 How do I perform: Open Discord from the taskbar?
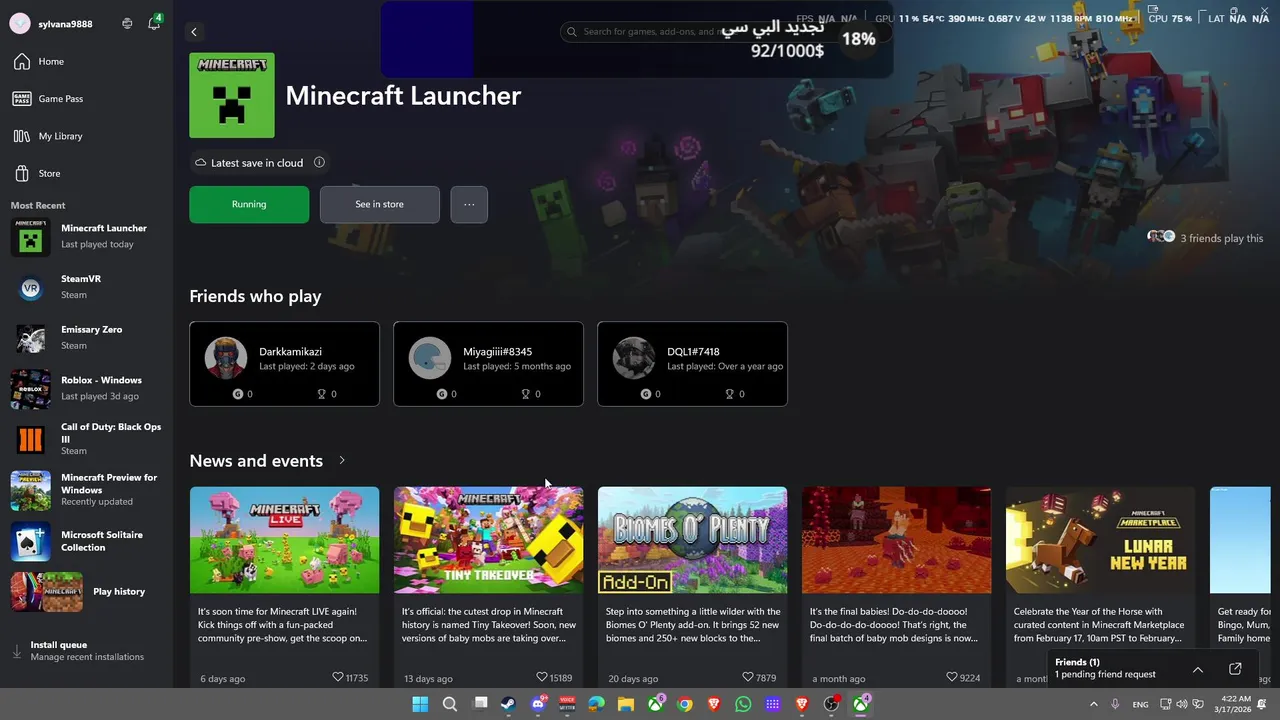(x=538, y=704)
